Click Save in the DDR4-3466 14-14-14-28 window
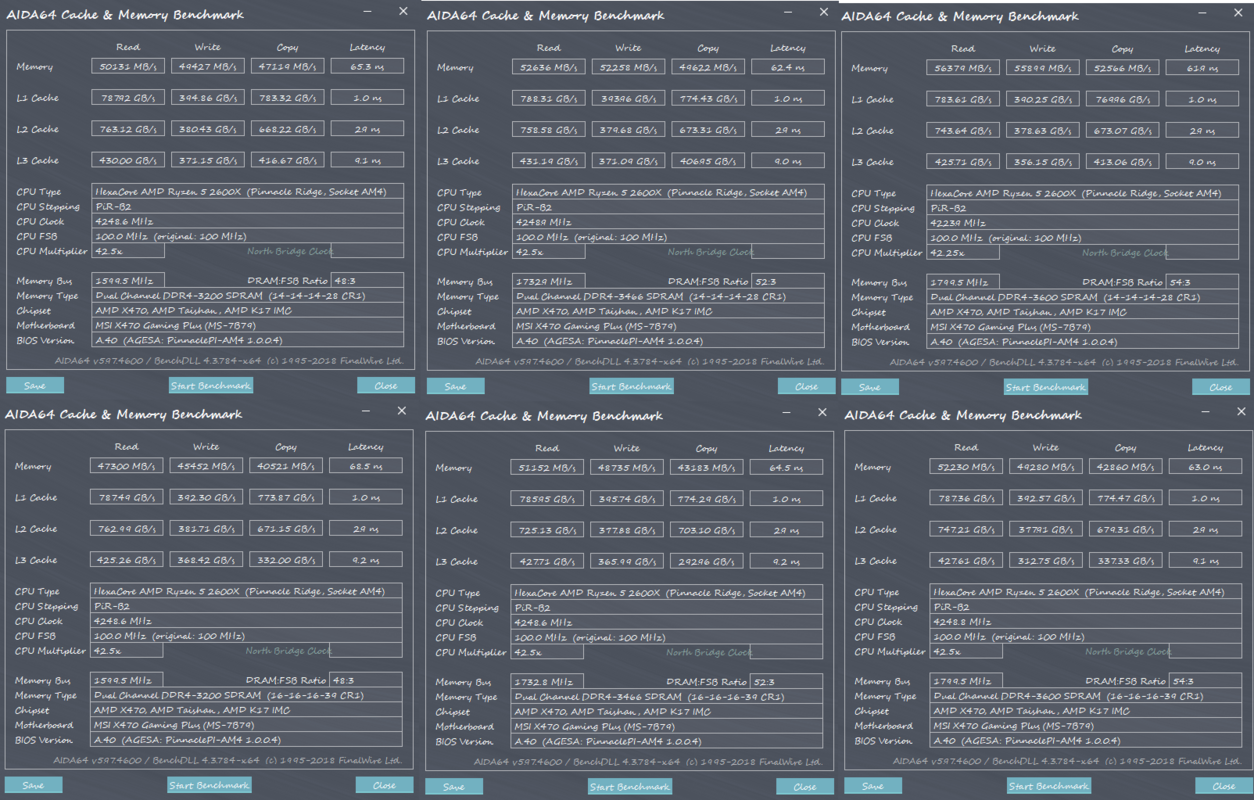Viewport: 1254px width, 800px height. click(x=455, y=386)
